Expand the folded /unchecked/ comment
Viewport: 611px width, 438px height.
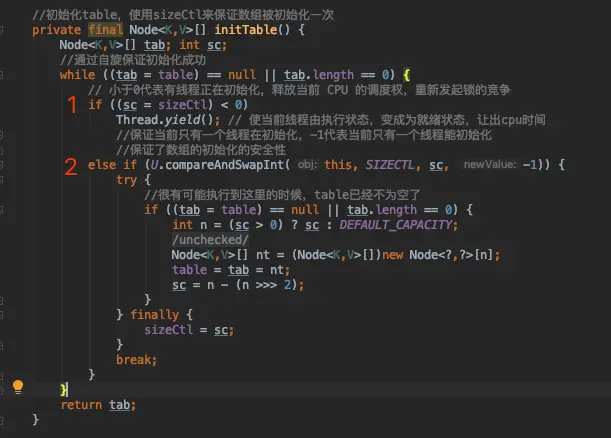pos(210,240)
